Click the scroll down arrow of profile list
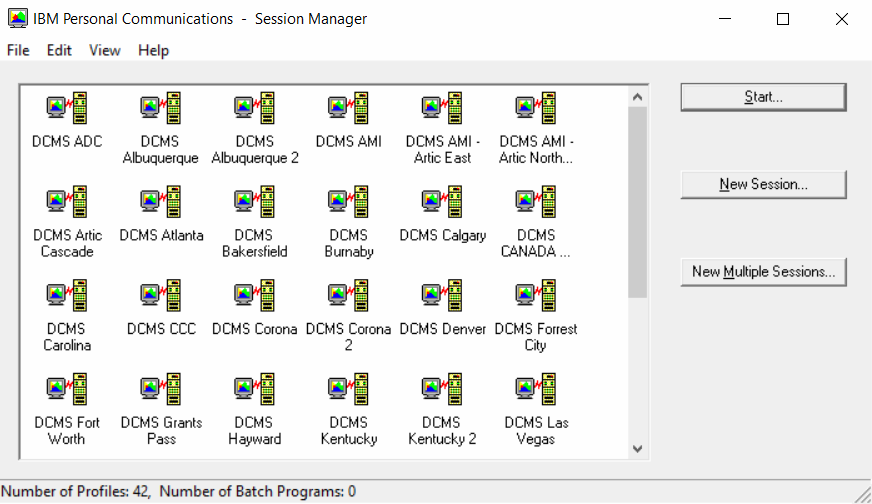The height and width of the screenshot is (504, 872). tap(637, 449)
